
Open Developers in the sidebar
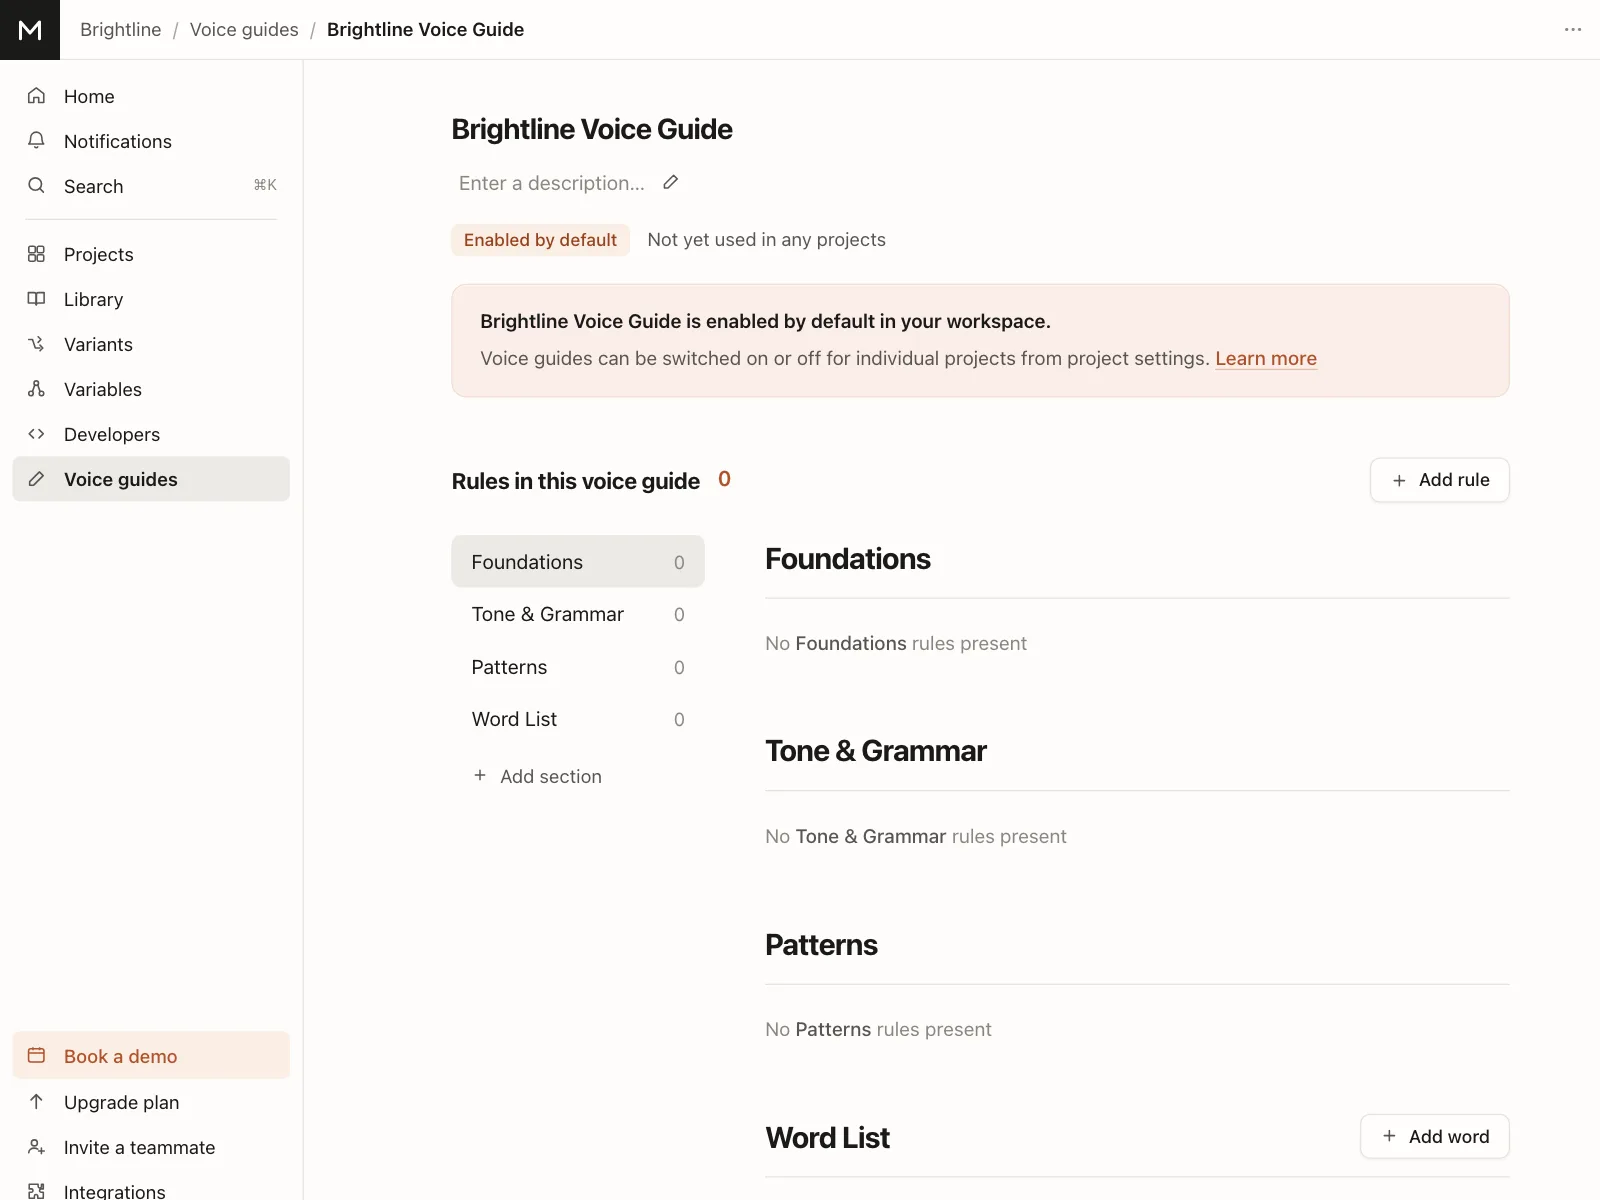pyautogui.click(x=151, y=434)
